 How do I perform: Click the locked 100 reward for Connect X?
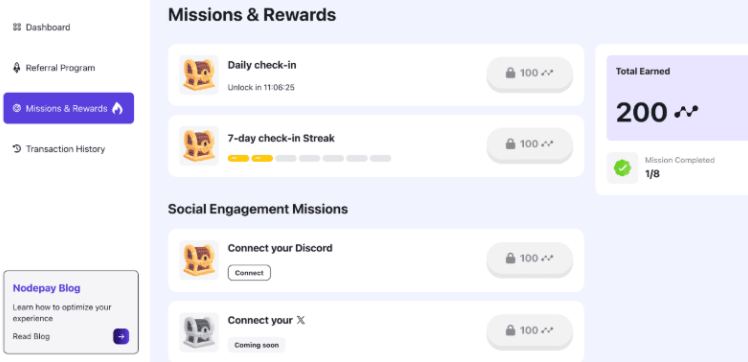coord(530,331)
